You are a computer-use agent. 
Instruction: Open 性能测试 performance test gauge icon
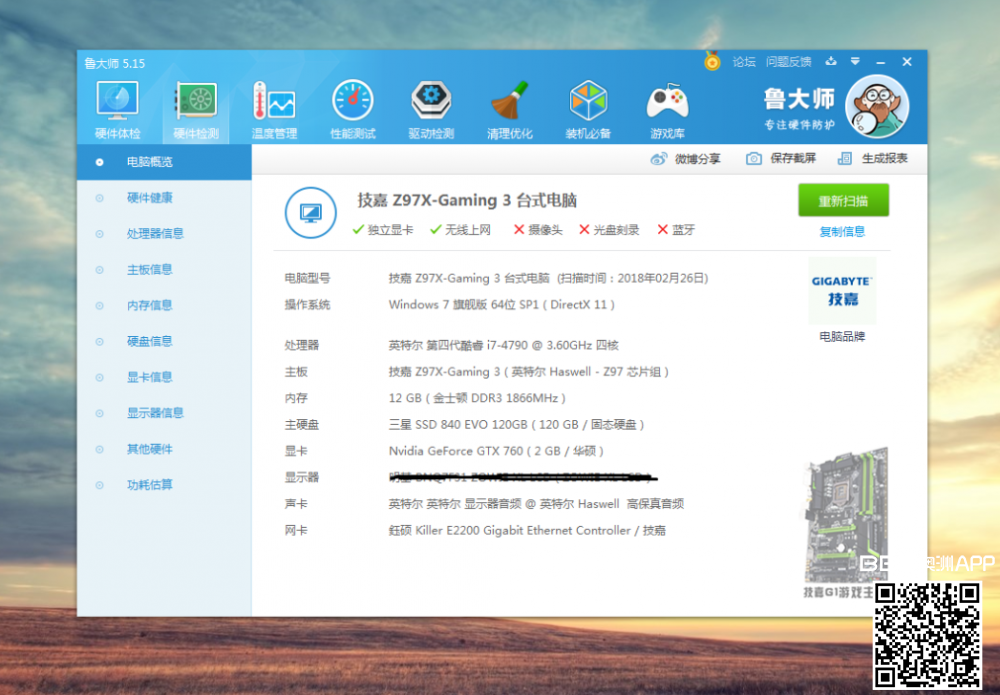coord(352,110)
